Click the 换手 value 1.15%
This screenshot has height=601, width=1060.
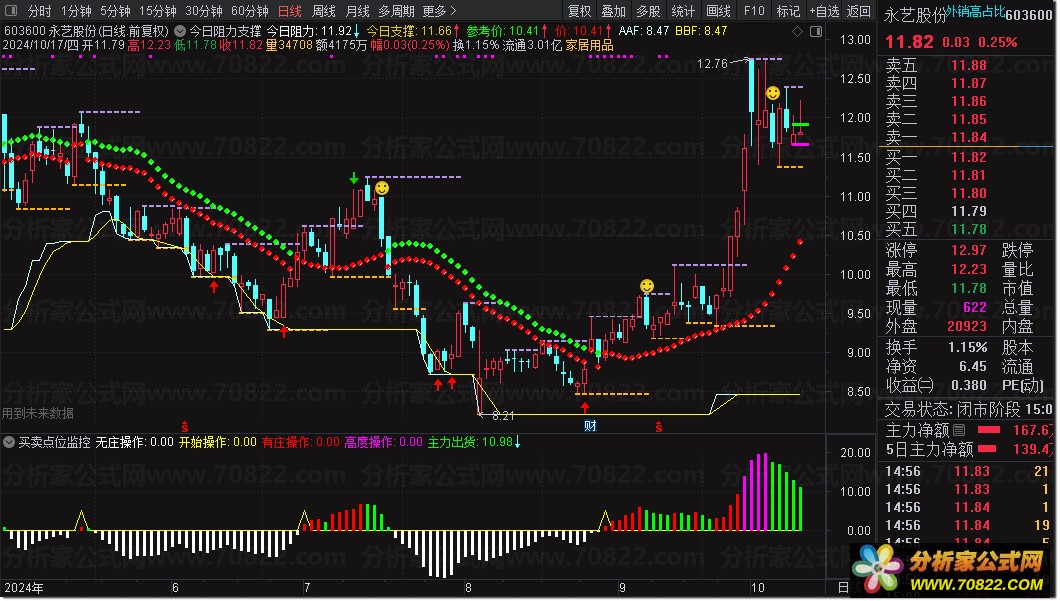[x=967, y=347]
